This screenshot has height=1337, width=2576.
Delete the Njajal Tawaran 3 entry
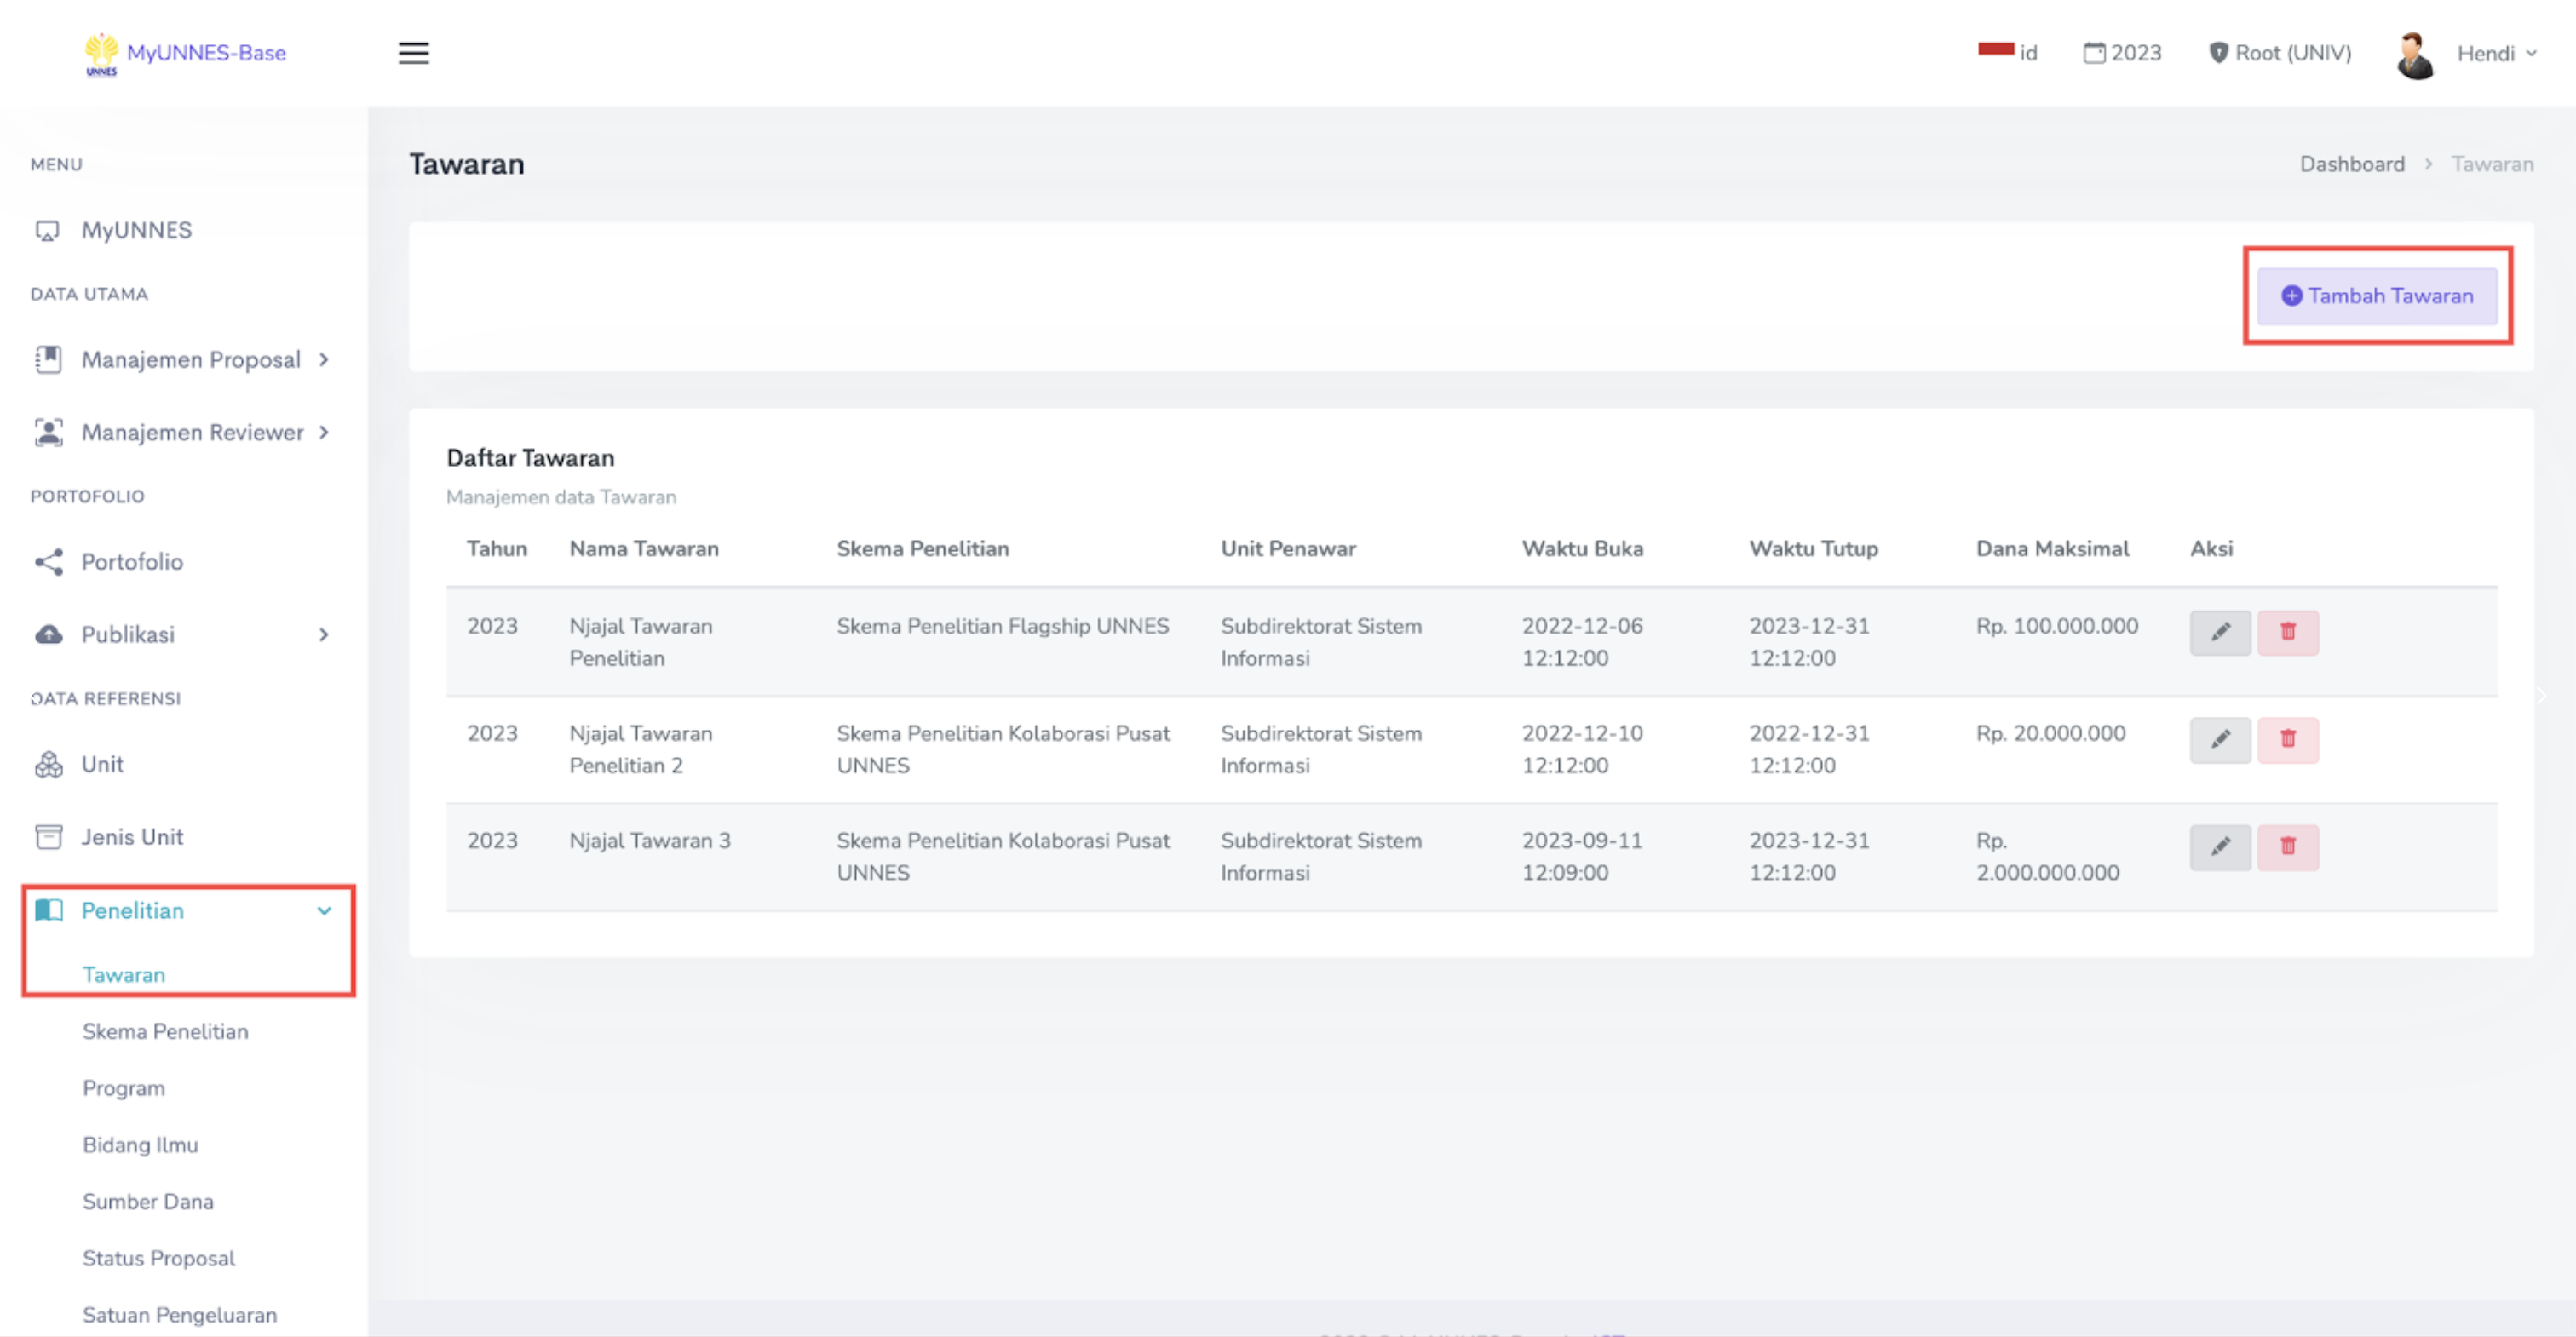tap(2287, 847)
